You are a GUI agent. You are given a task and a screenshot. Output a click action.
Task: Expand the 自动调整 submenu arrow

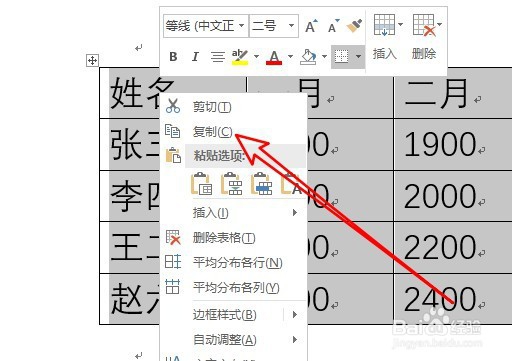point(294,339)
